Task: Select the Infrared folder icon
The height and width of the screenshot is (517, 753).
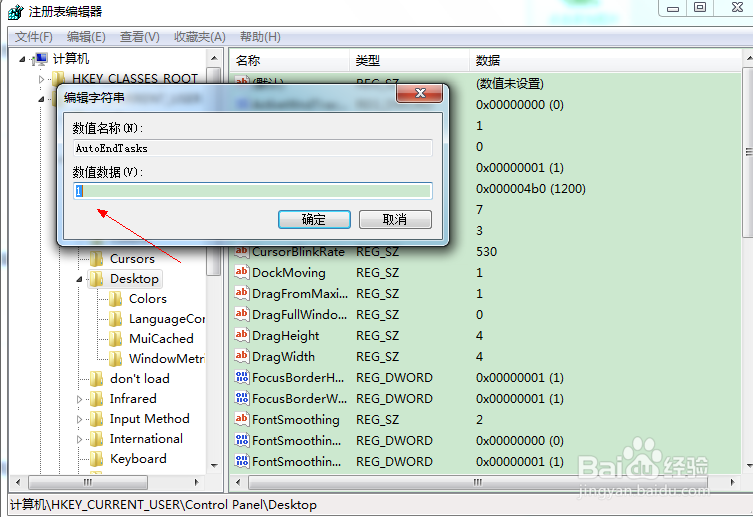Action: 97,399
